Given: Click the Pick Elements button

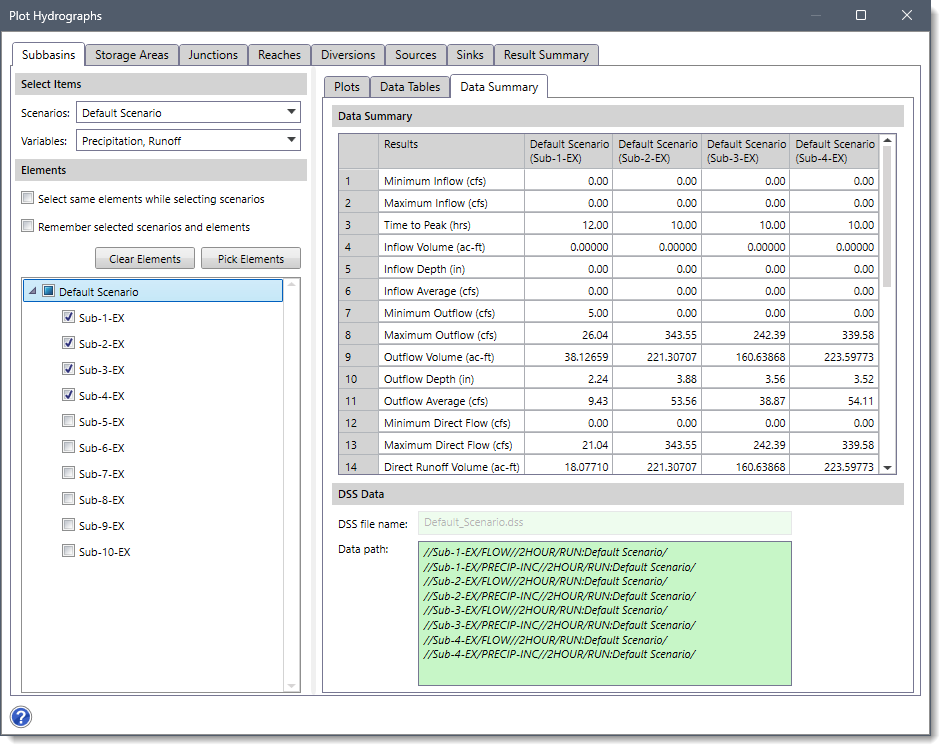Looking at the screenshot, I should (251, 259).
